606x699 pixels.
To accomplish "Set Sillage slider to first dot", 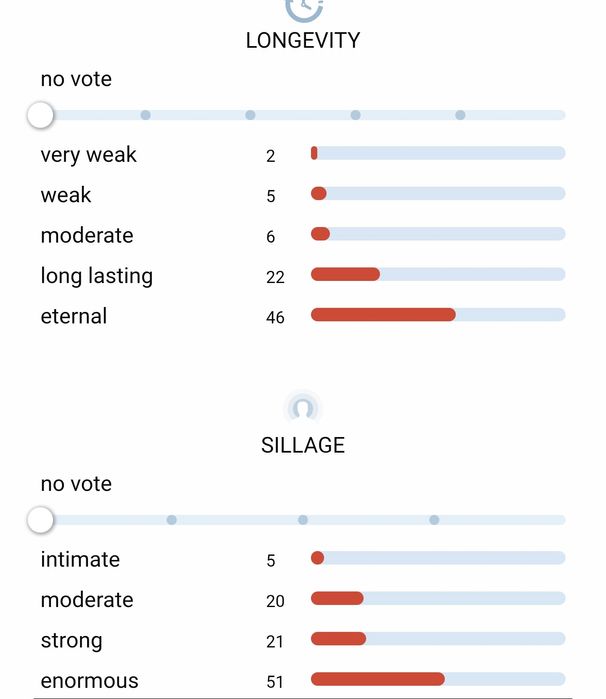I will click(172, 520).
